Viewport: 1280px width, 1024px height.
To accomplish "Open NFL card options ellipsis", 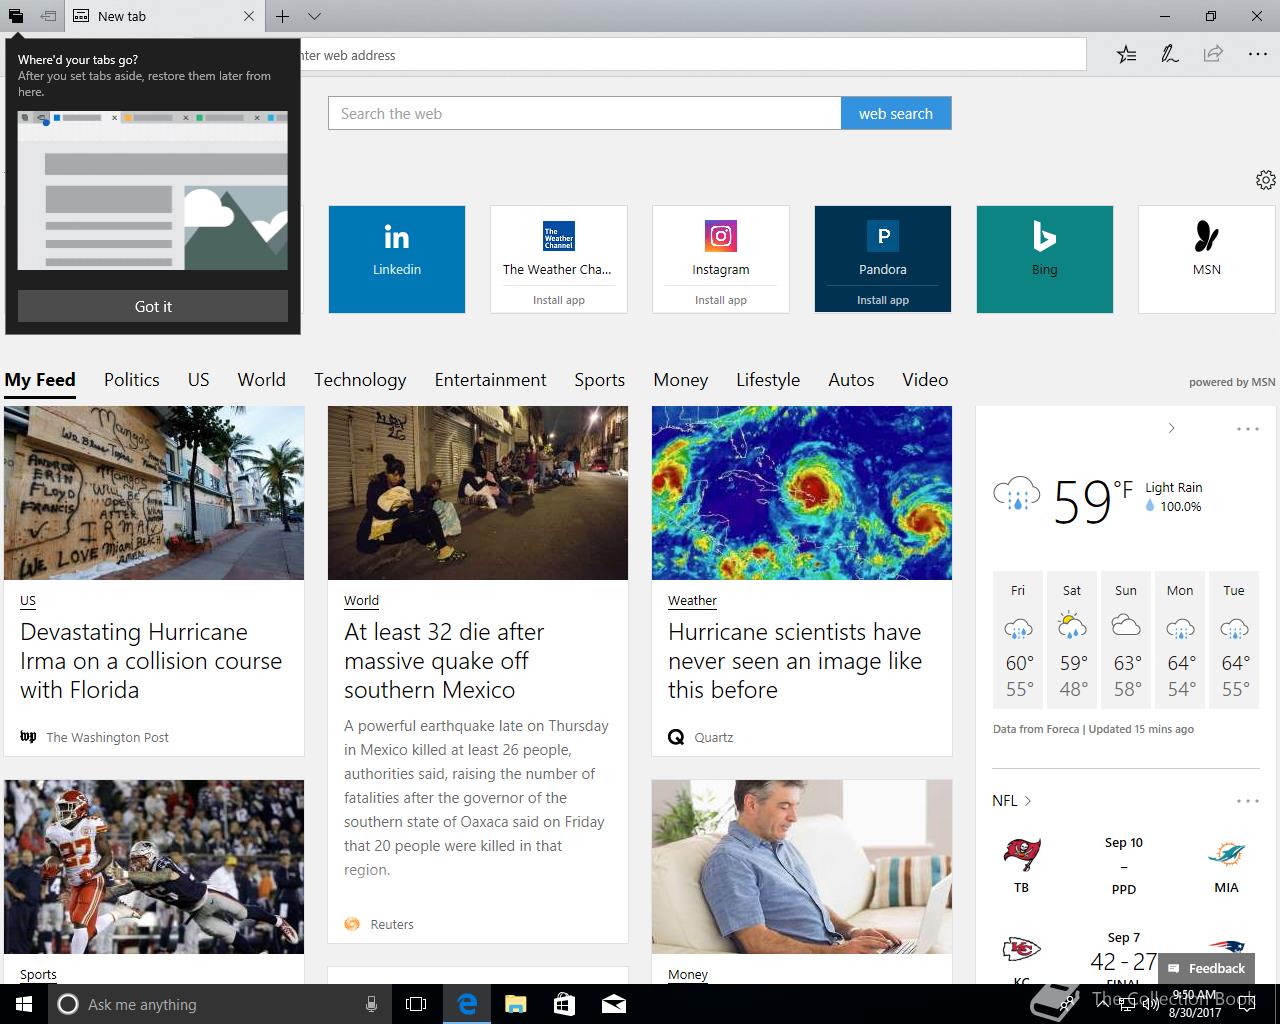I will click(x=1248, y=801).
